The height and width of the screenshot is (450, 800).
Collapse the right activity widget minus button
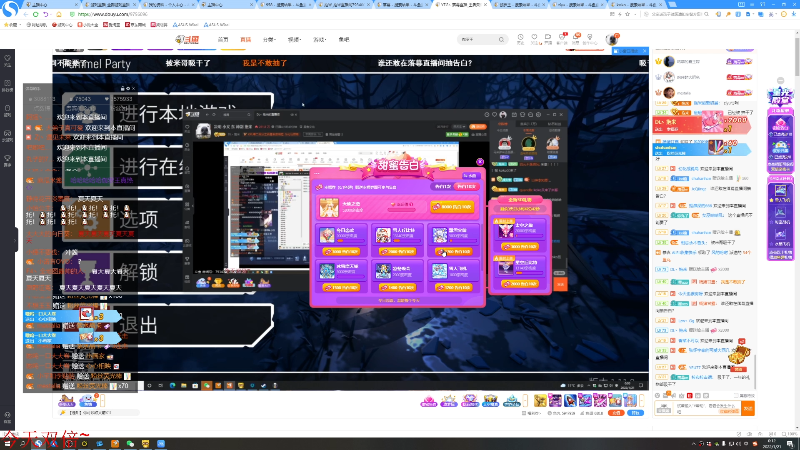781,81
